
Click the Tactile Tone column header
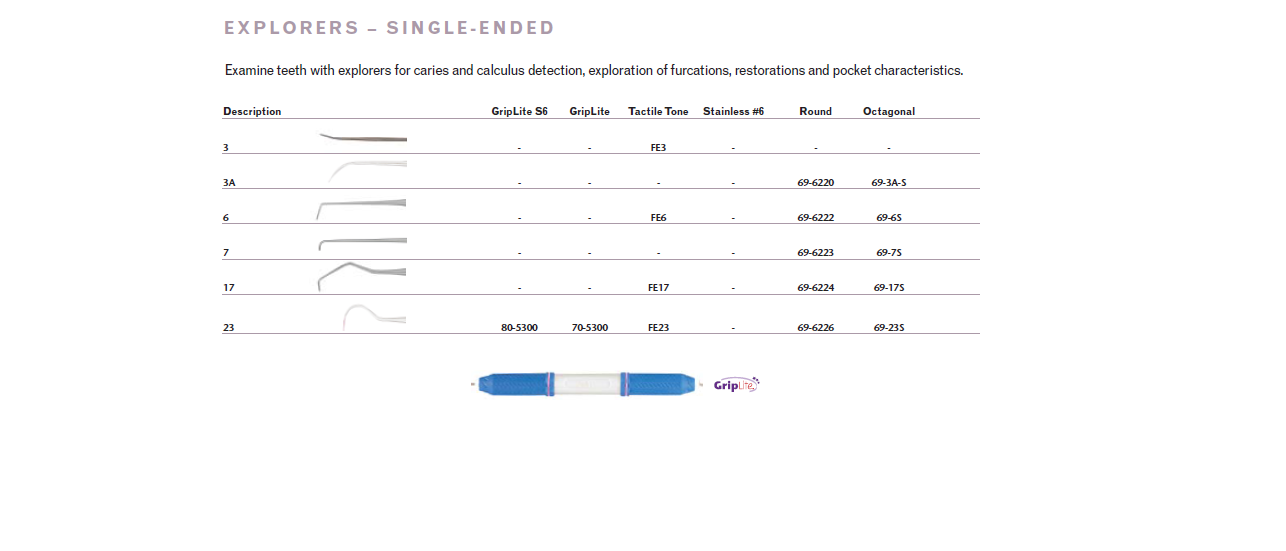click(x=658, y=112)
